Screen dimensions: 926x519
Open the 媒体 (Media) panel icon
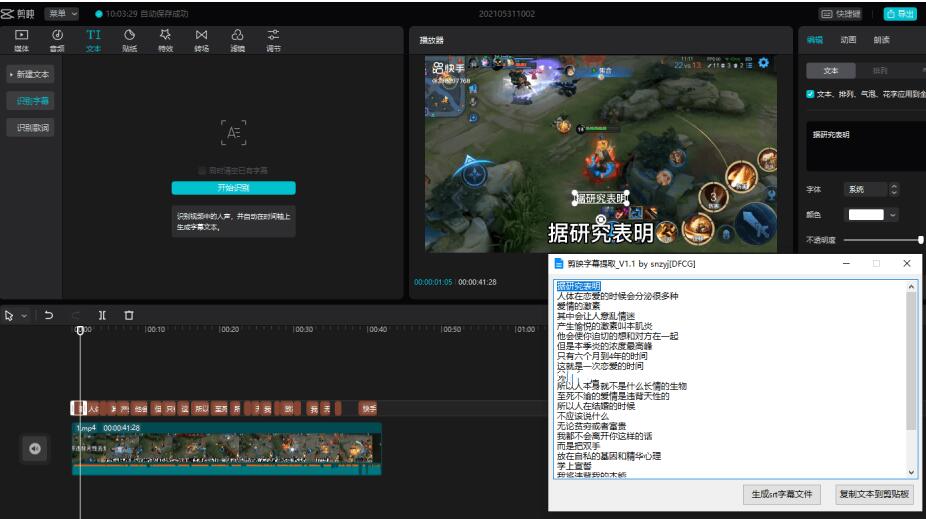tap(22, 35)
